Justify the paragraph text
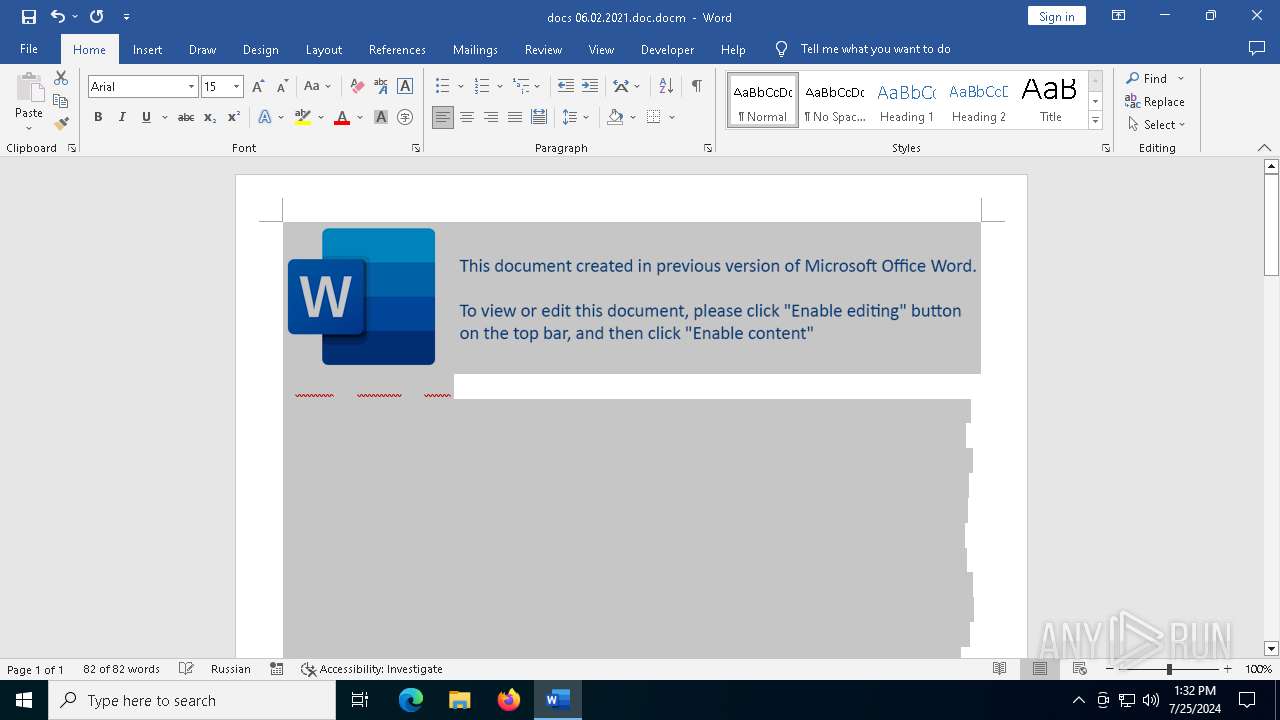The width and height of the screenshot is (1280, 720). pos(515,118)
